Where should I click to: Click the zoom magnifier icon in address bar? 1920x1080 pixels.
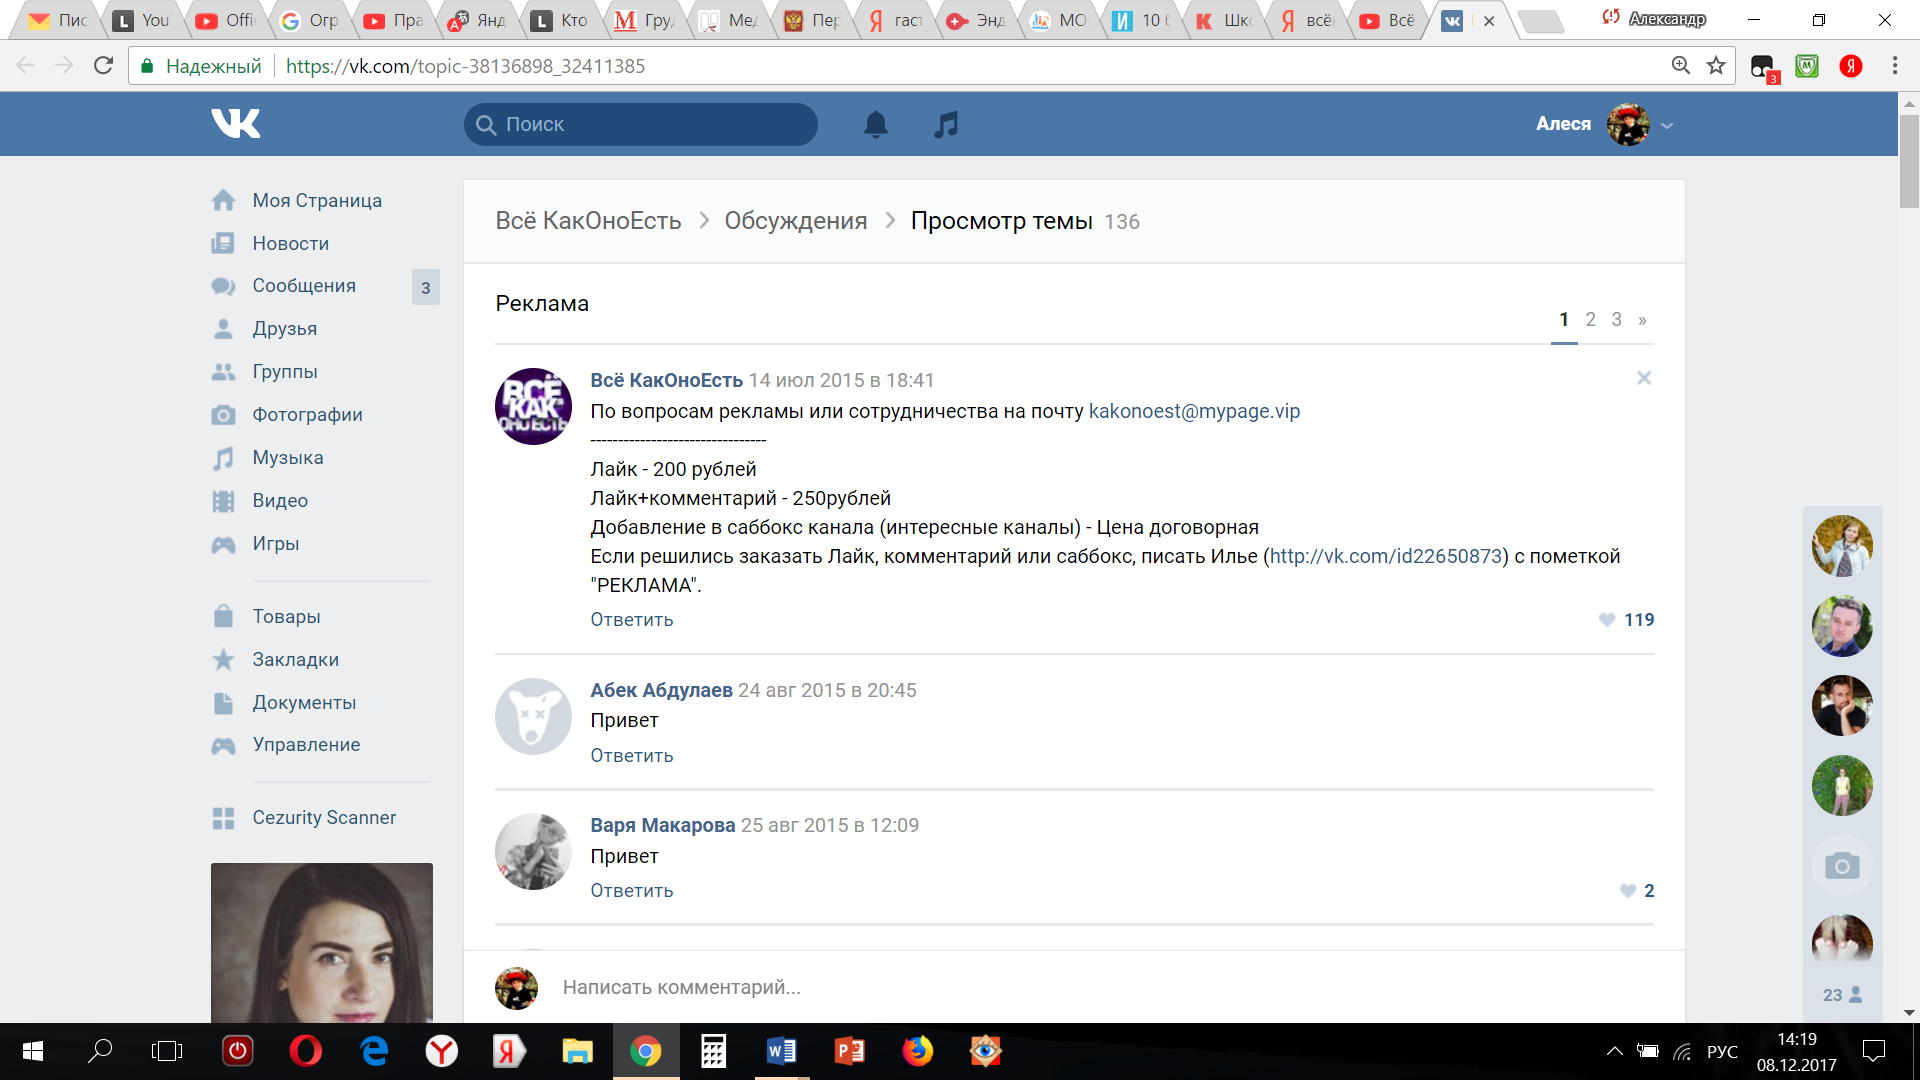[1681, 66]
